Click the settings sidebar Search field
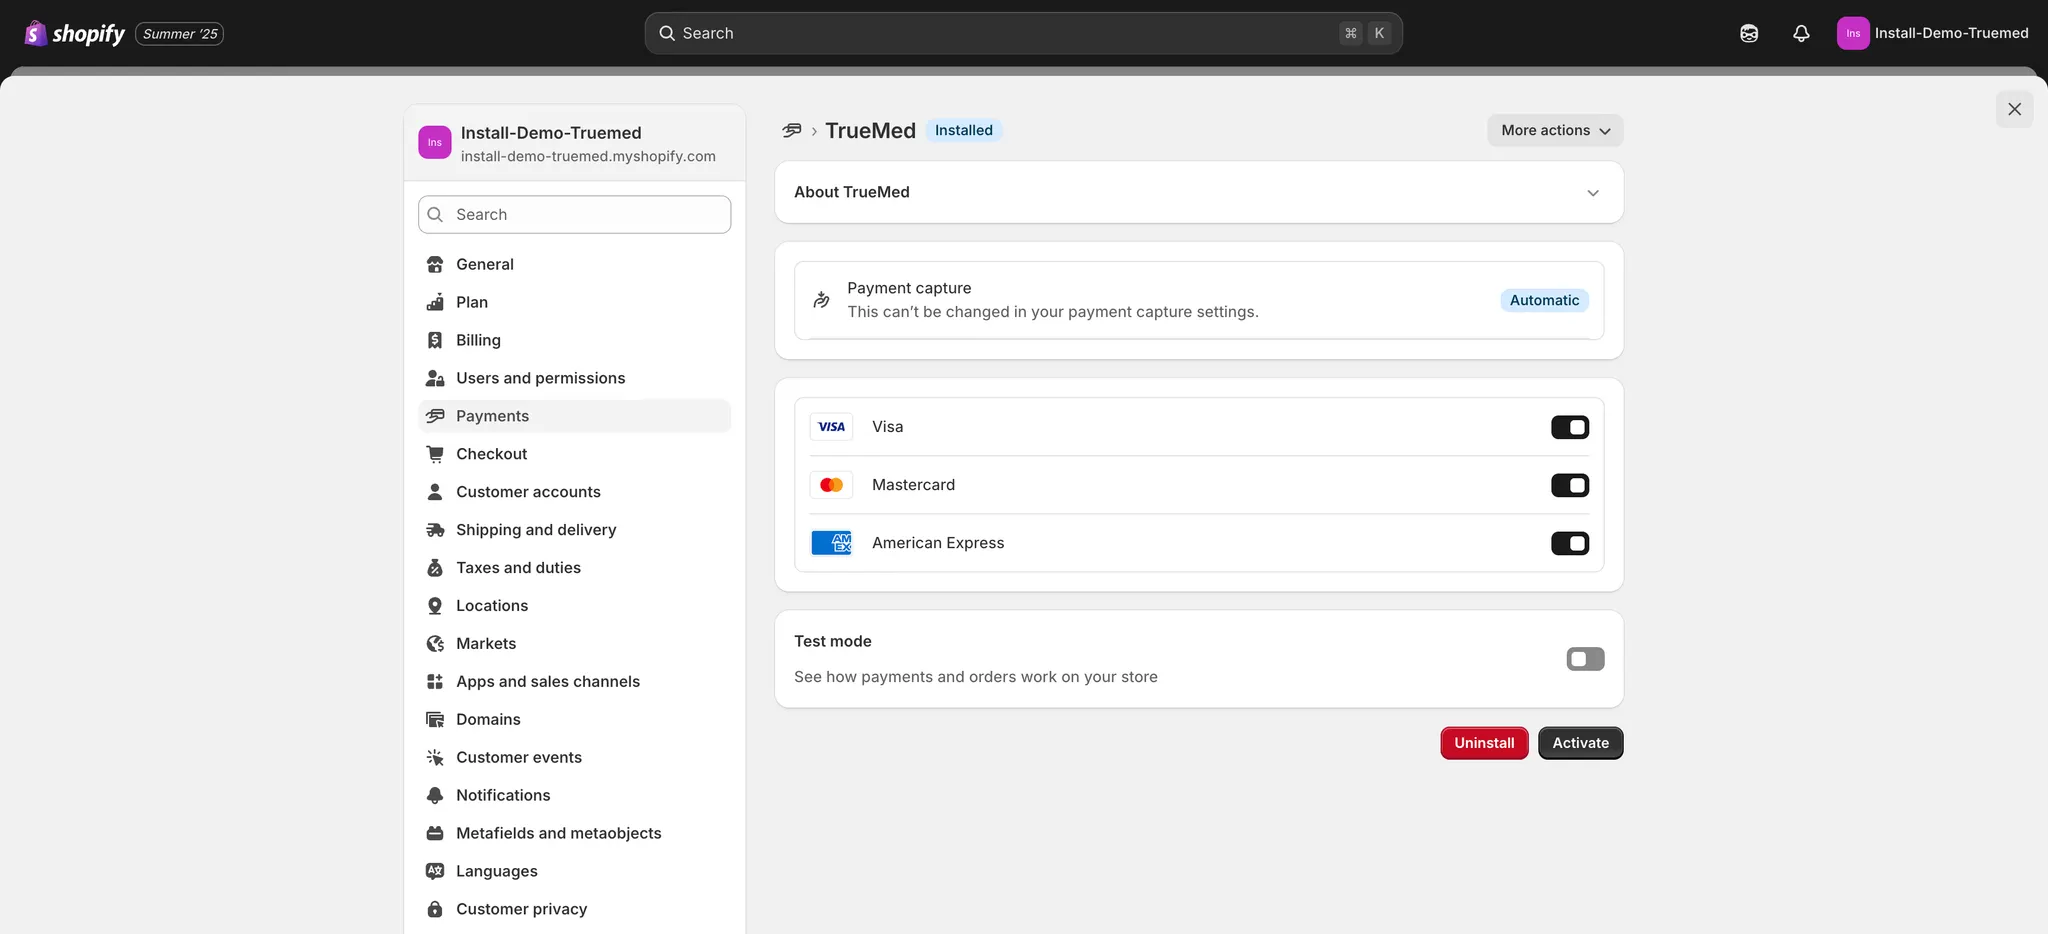This screenshot has width=2048, height=934. pos(575,214)
